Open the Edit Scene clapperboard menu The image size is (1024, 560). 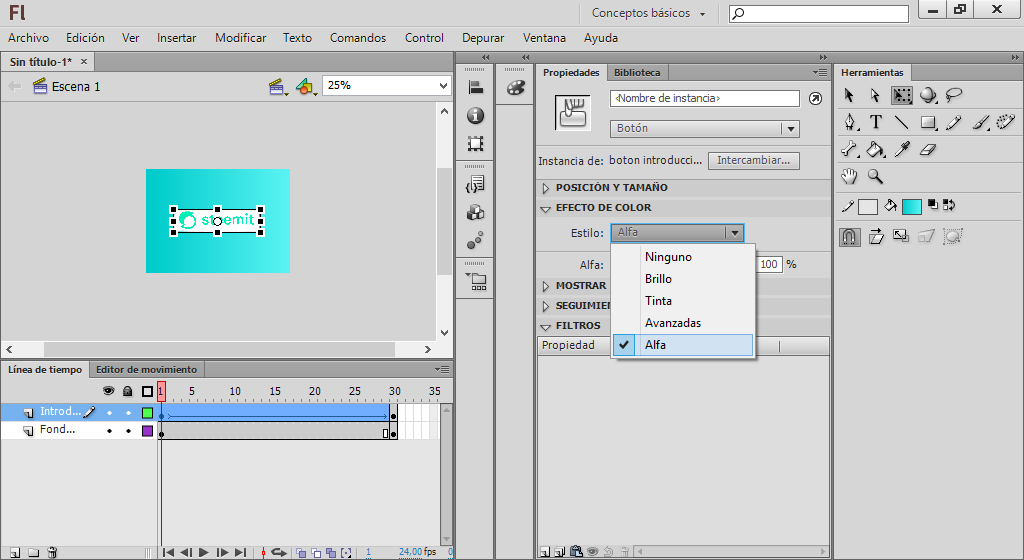tap(278, 86)
